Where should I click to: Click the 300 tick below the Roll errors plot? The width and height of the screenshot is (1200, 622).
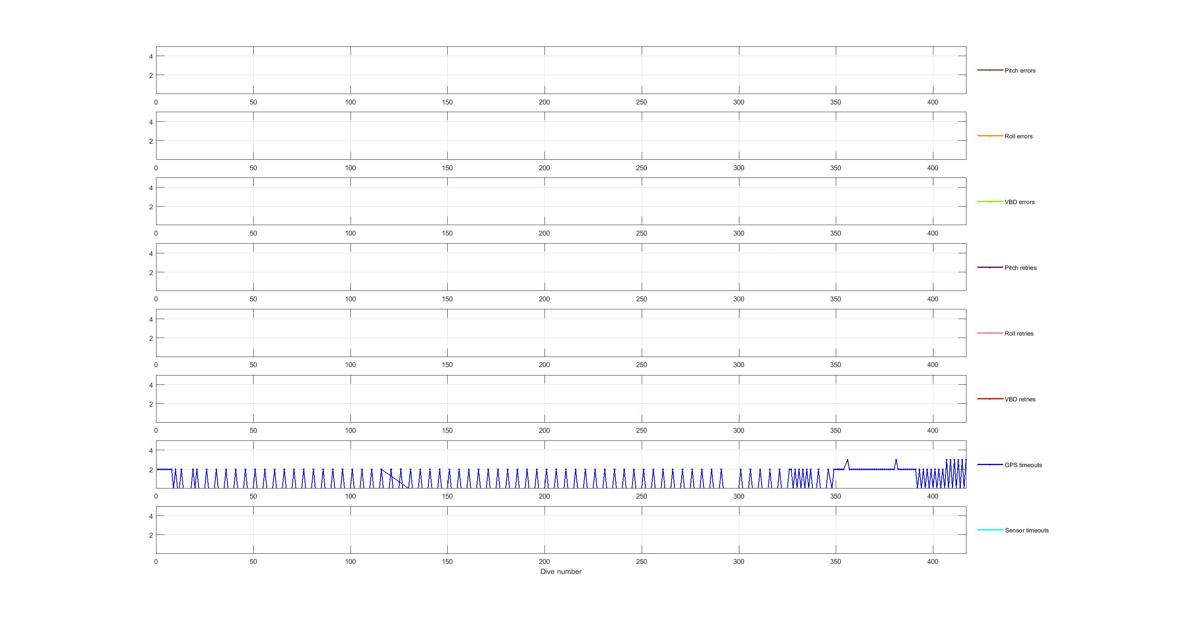pyautogui.click(x=739, y=167)
